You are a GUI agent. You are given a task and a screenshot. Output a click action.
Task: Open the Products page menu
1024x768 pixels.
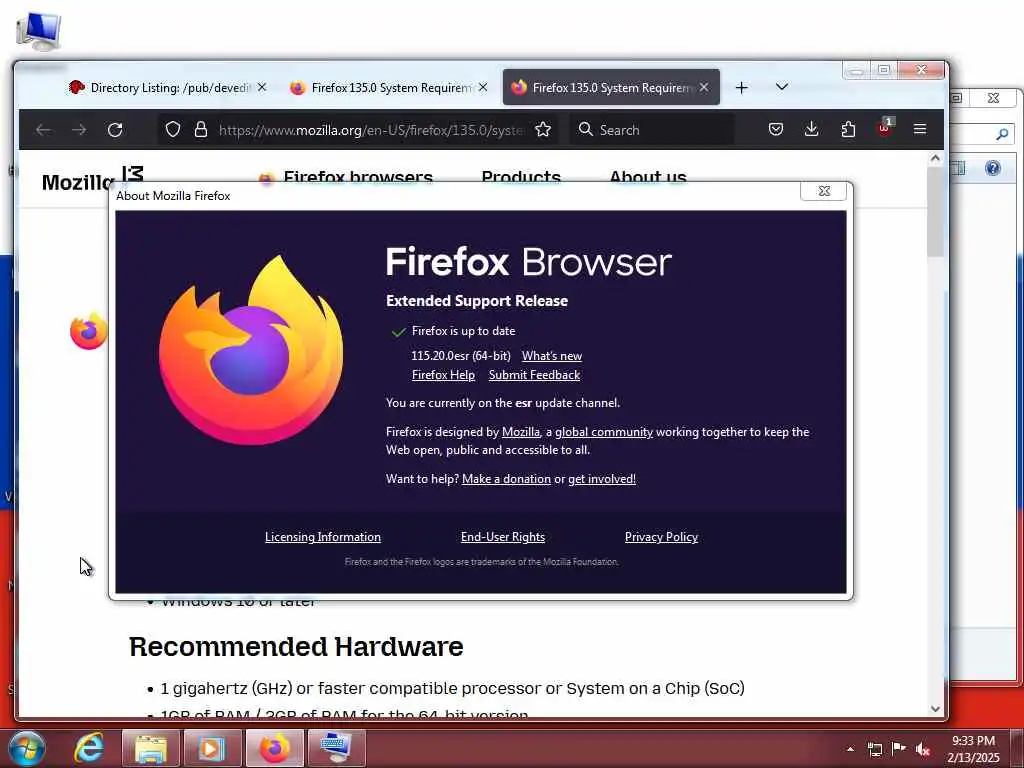click(521, 177)
